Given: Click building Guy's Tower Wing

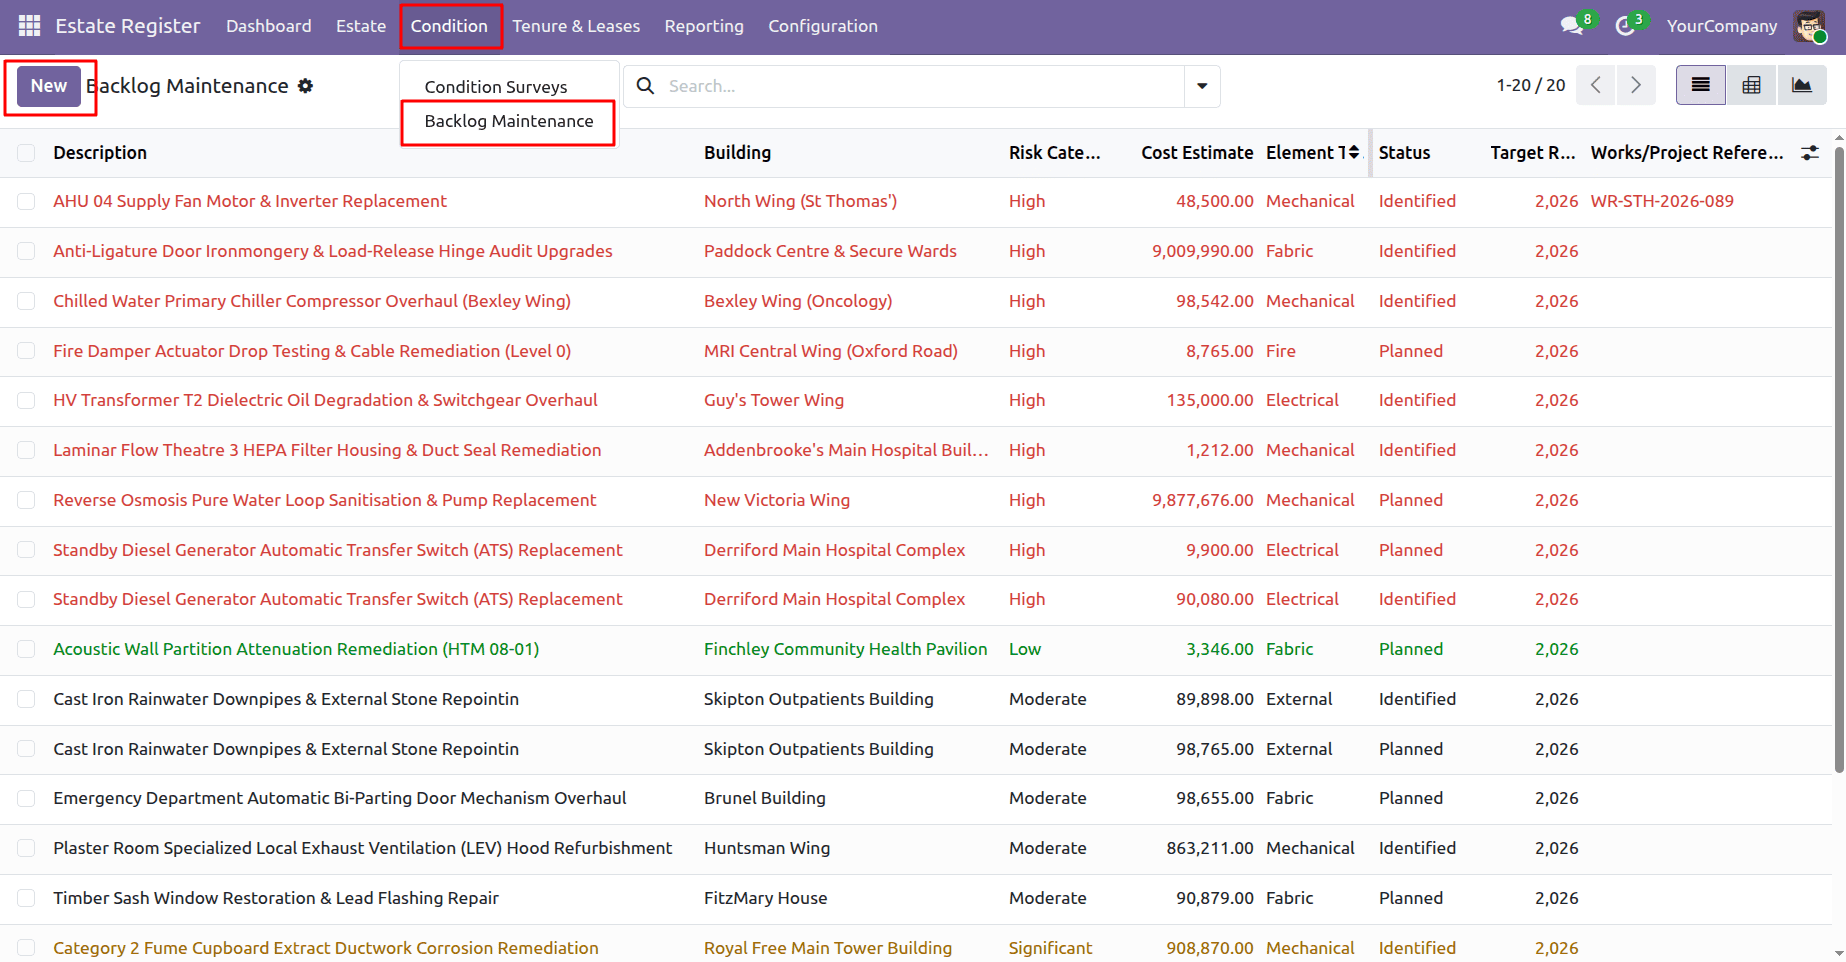Looking at the screenshot, I should click(774, 400).
